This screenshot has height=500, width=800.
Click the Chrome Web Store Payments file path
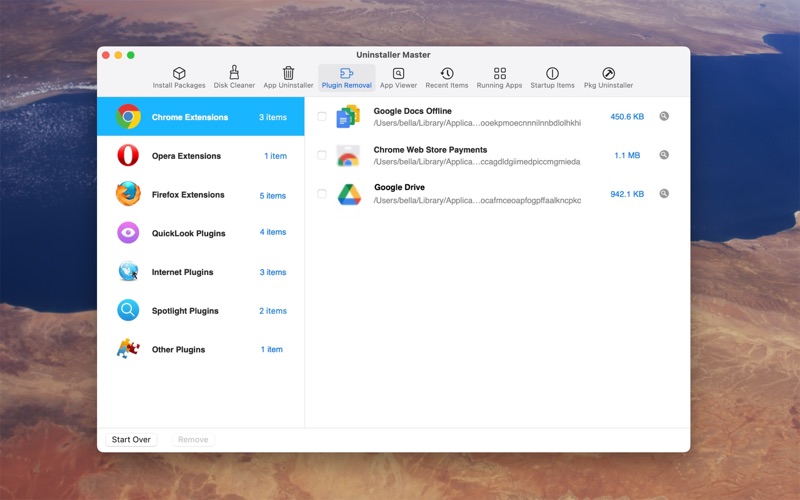click(477, 162)
